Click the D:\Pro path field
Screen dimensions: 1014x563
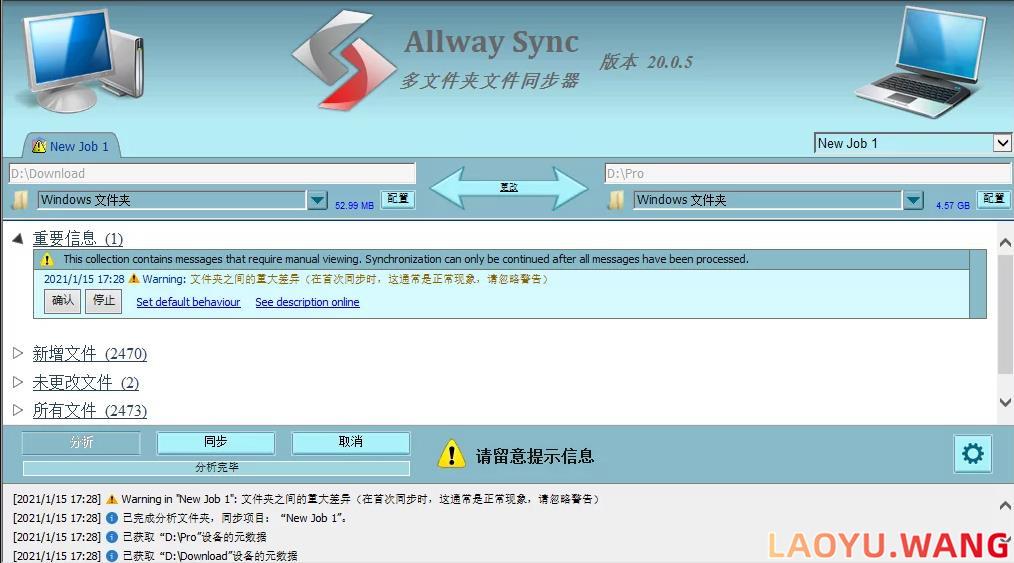coord(808,173)
